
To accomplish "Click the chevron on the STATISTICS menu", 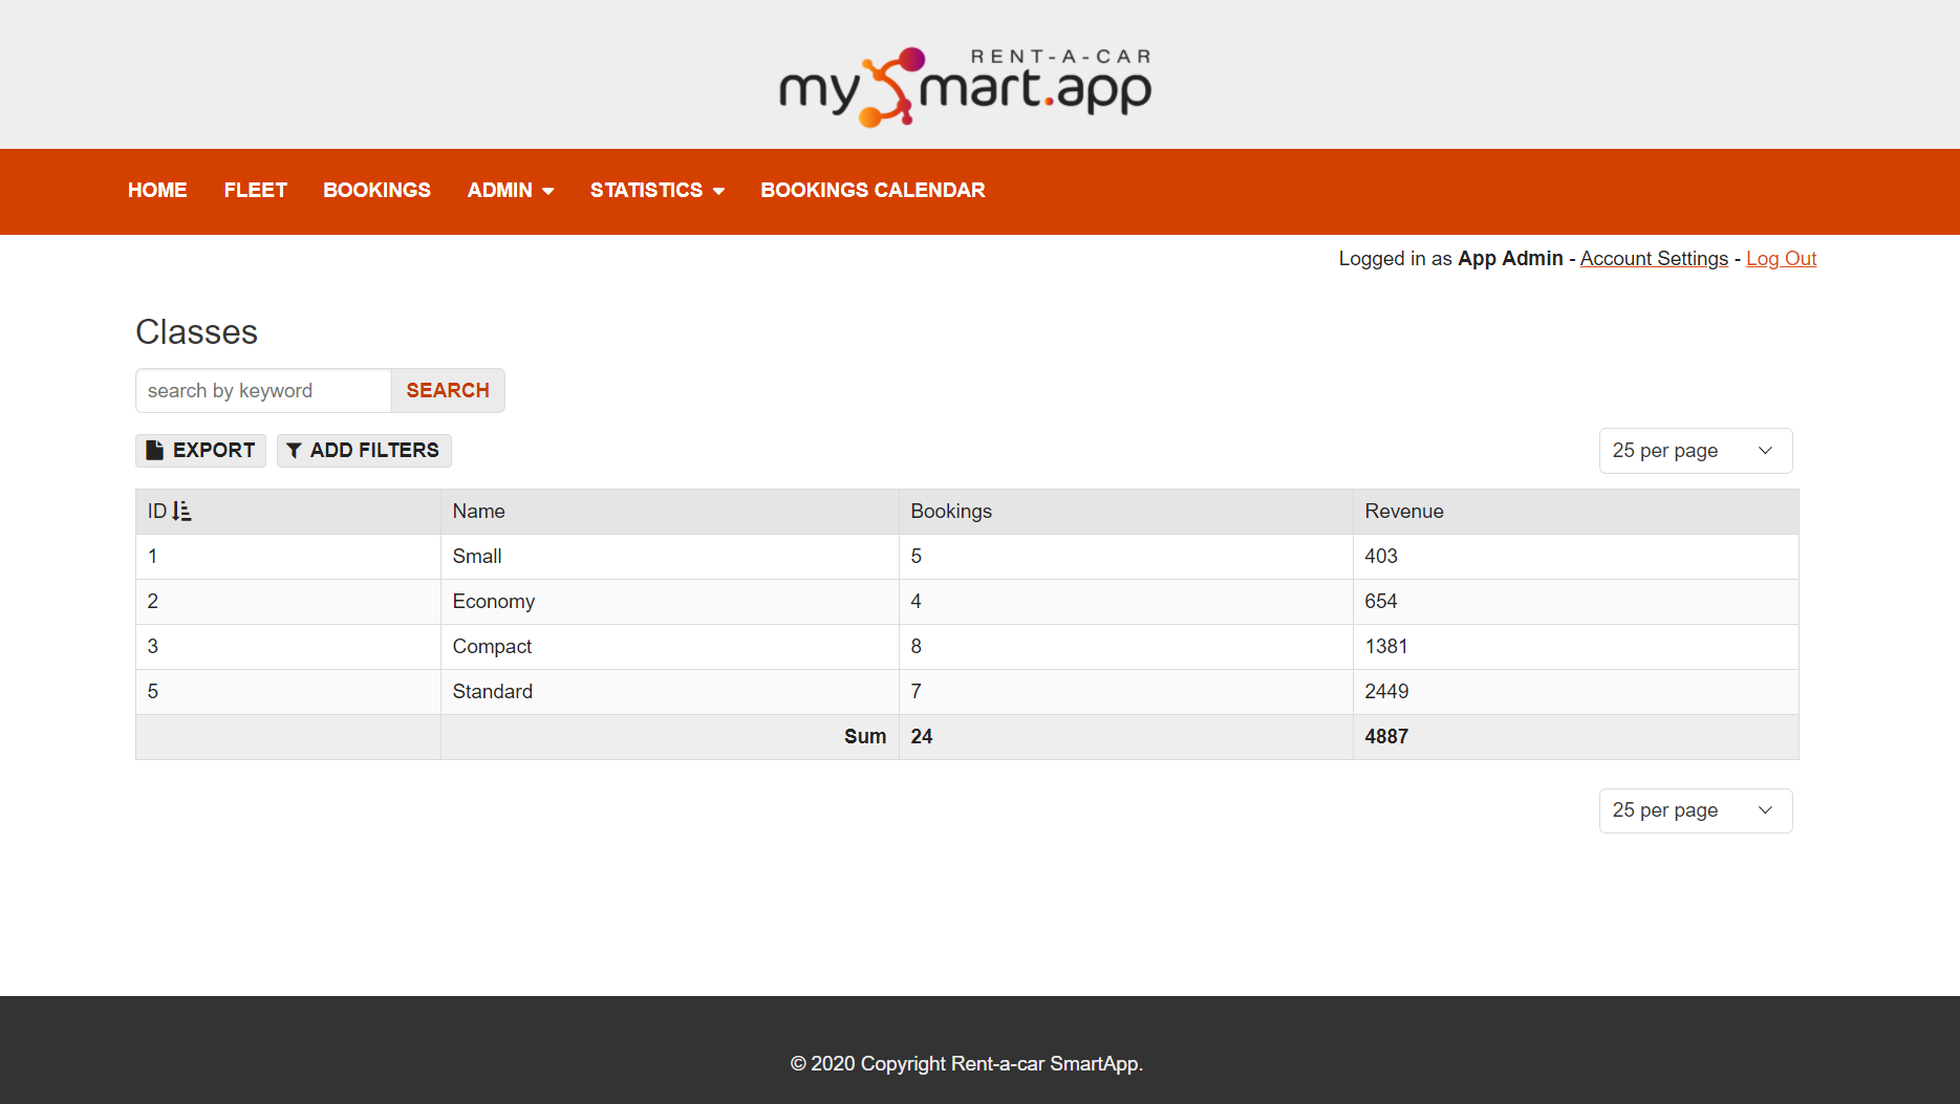I will pos(717,190).
